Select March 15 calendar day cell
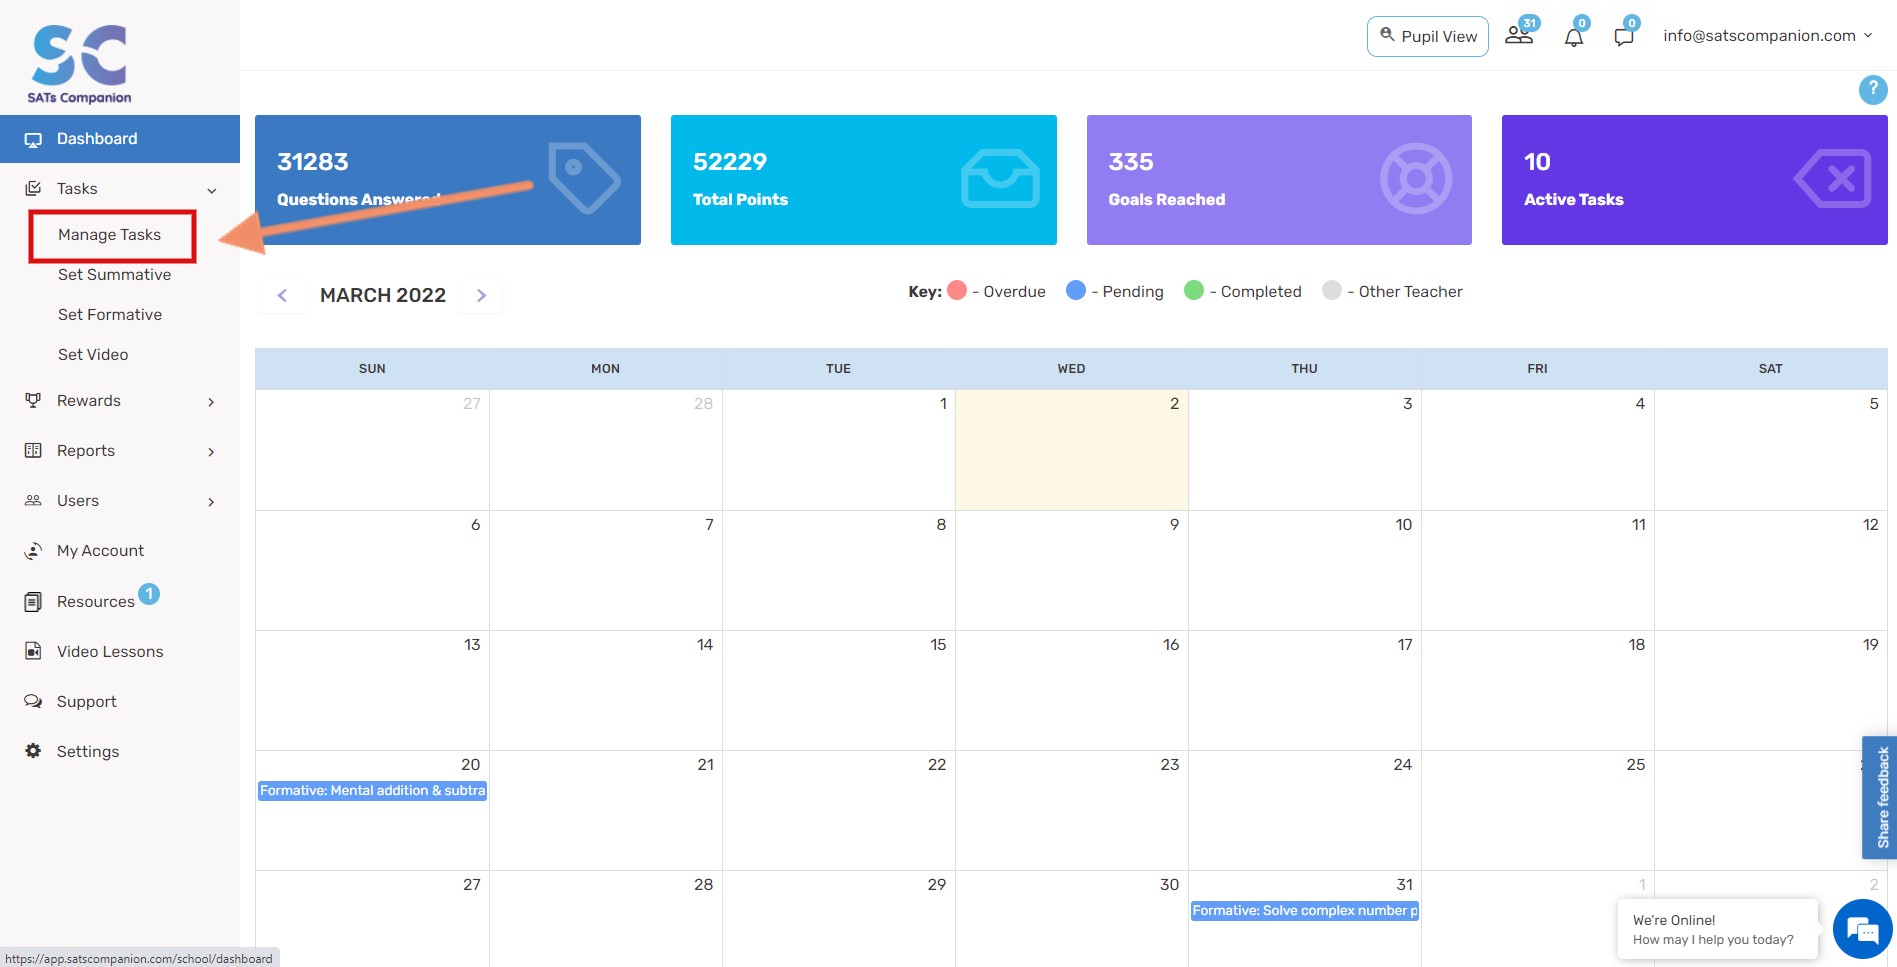The height and width of the screenshot is (967, 1897). (839, 691)
